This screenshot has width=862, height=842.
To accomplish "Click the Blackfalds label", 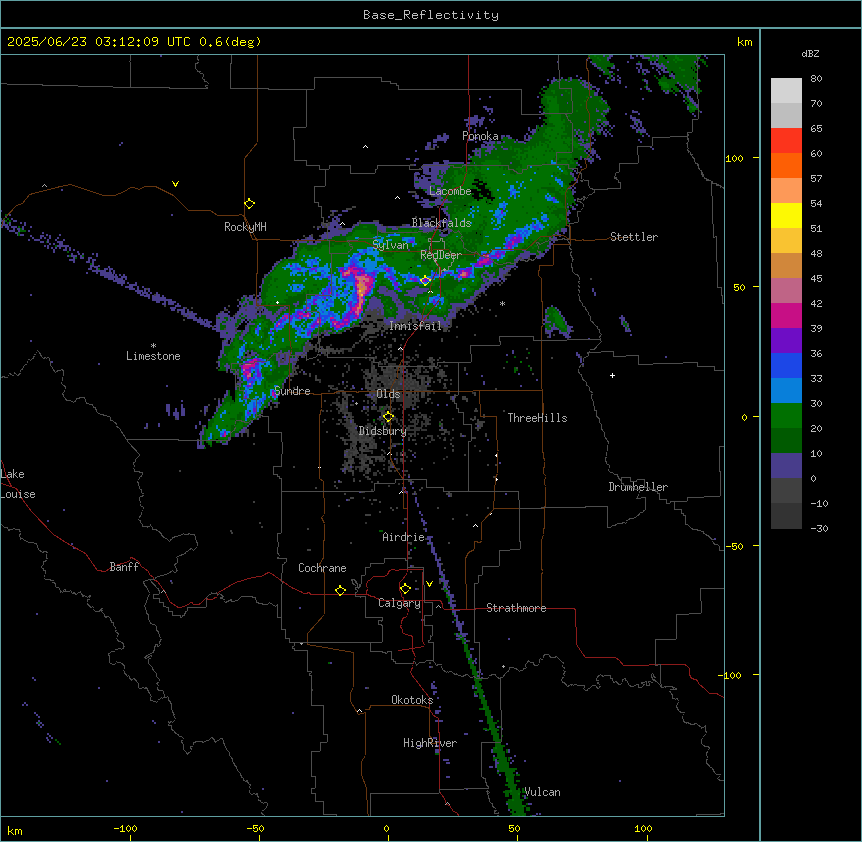I will coord(441,223).
